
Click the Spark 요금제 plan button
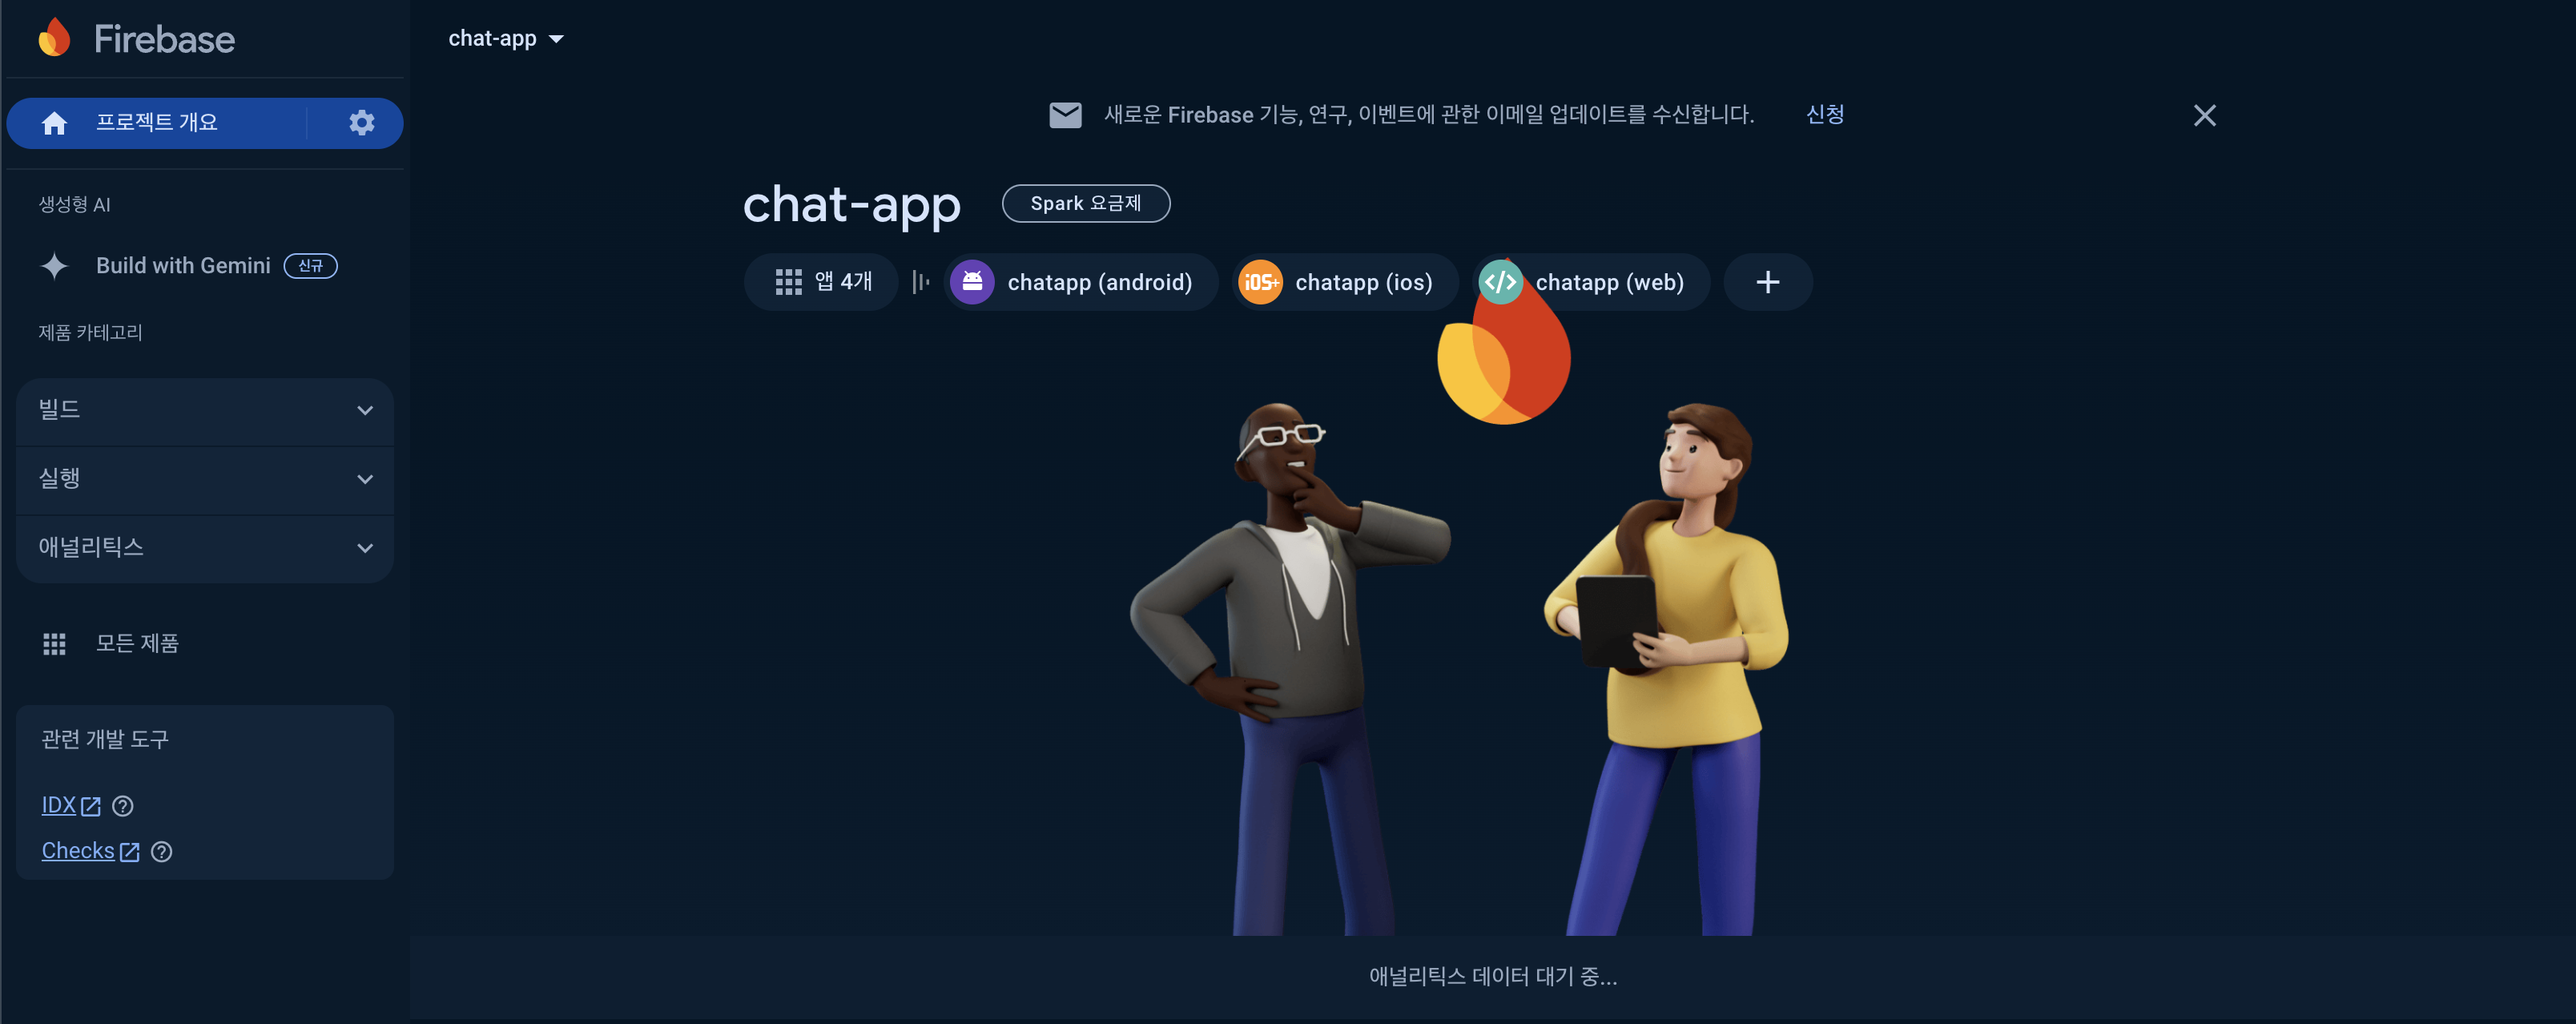pos(1085,203)
